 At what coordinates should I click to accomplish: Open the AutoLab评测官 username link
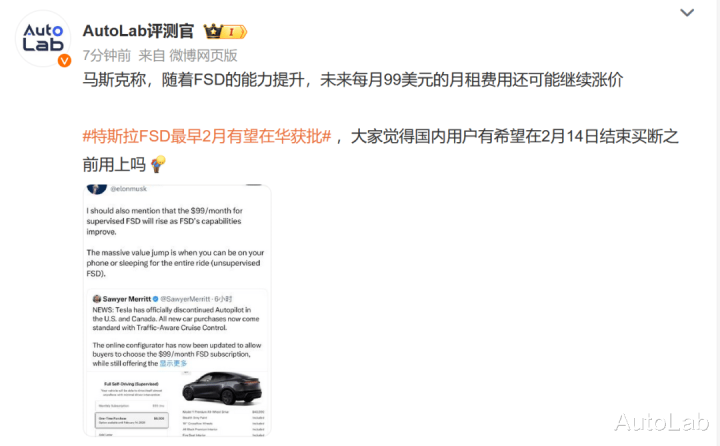(138, 31)
